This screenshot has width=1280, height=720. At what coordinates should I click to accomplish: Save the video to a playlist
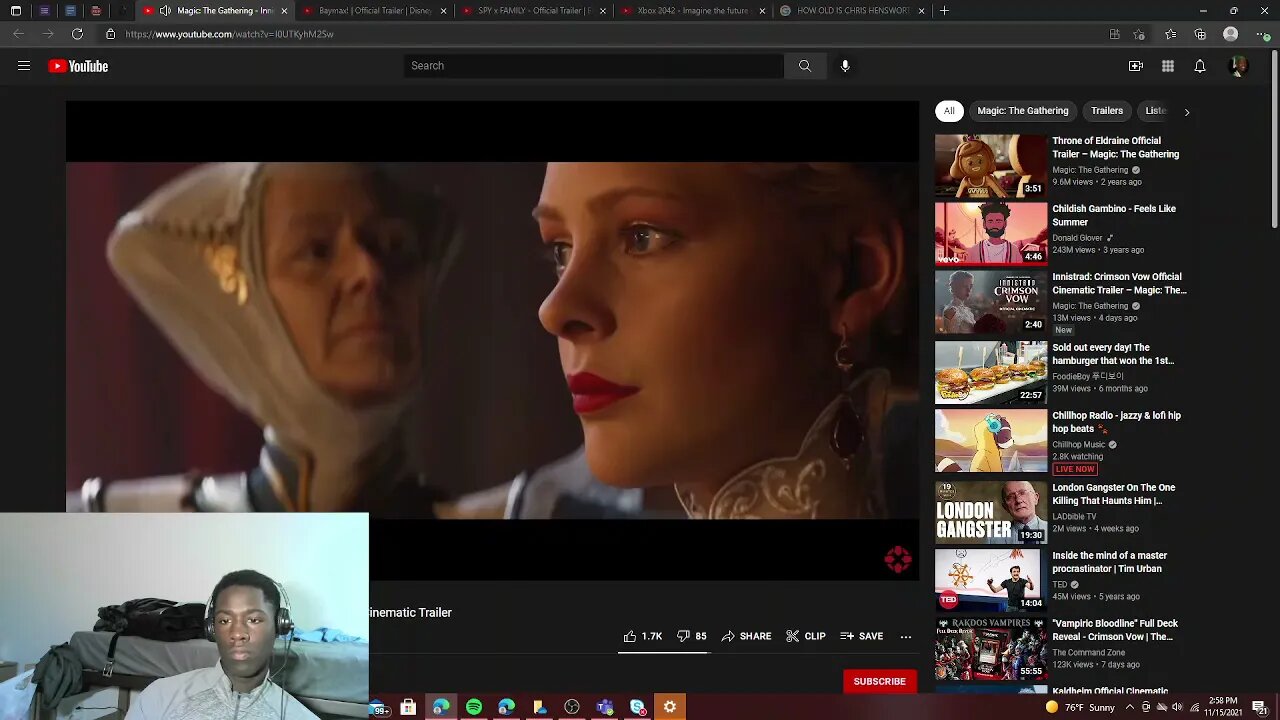point(862,636)
